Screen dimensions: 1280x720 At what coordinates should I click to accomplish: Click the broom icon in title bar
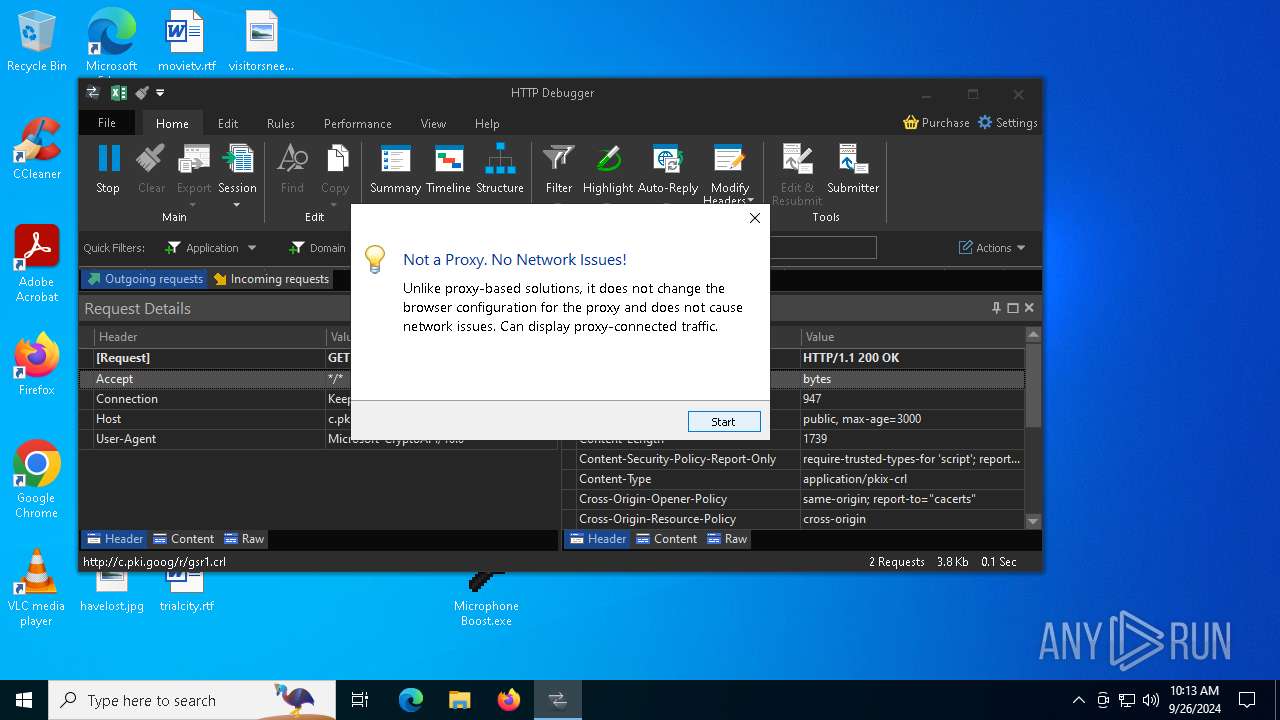tap(142, 93)
